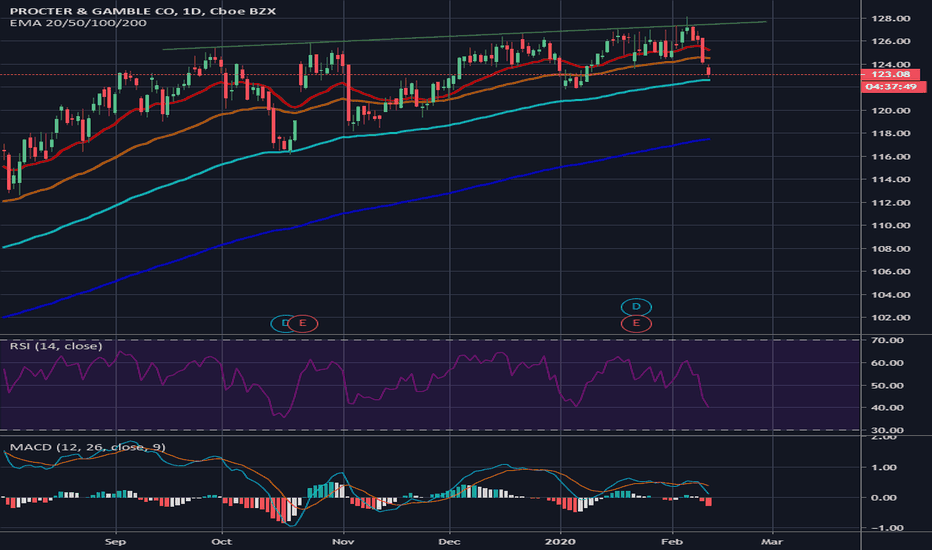932x550 pixels.
Task: Click the RSI 70.00 level label
Action: point(887,340)
